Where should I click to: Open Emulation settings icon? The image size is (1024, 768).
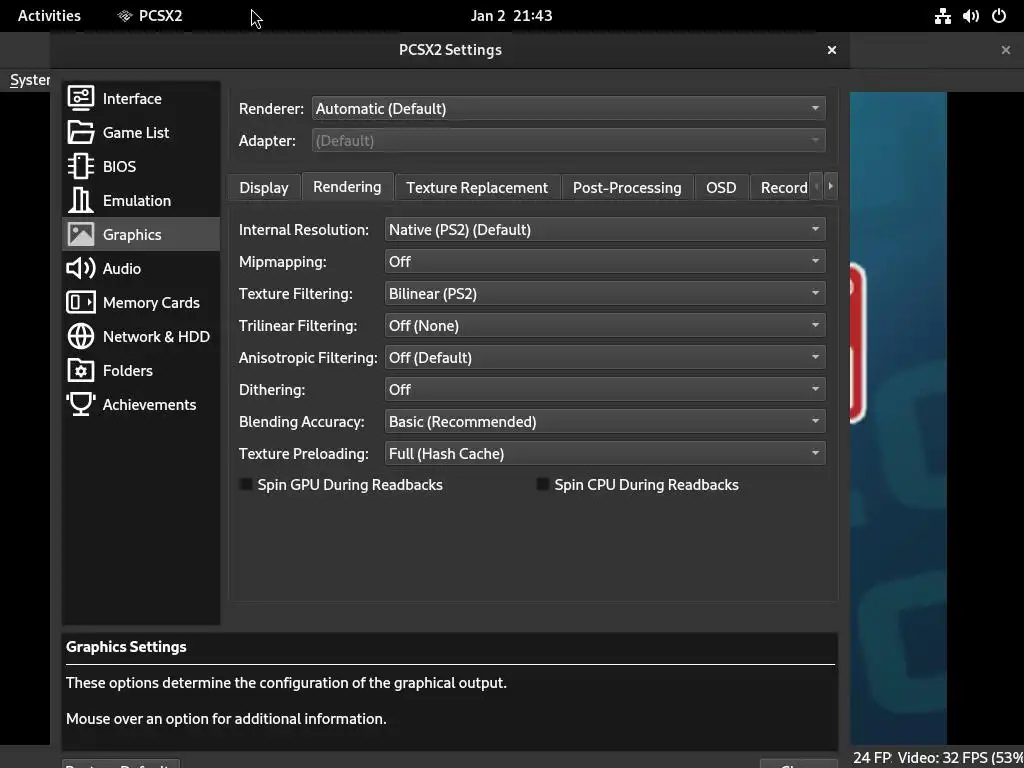click(x=81, y=200)
